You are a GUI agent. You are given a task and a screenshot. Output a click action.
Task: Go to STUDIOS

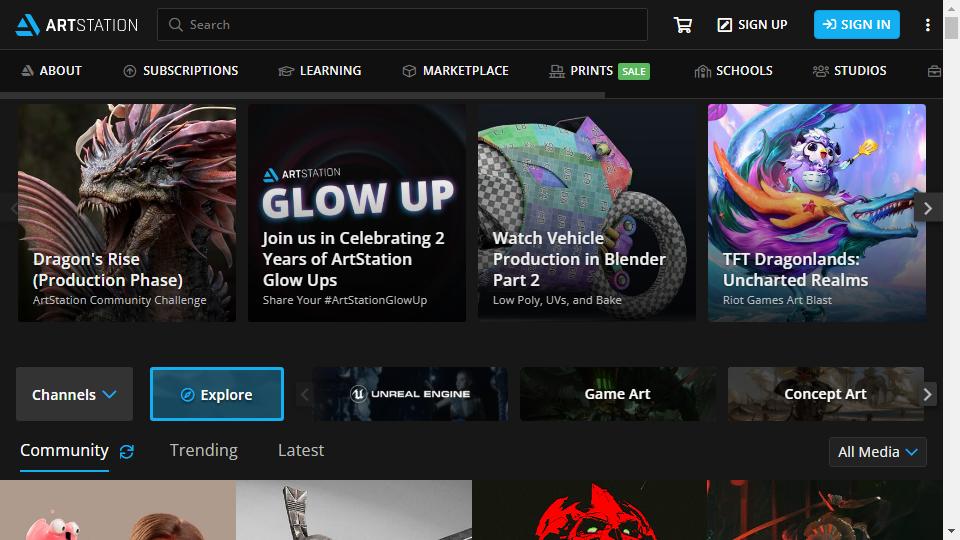tap(850, 71)
